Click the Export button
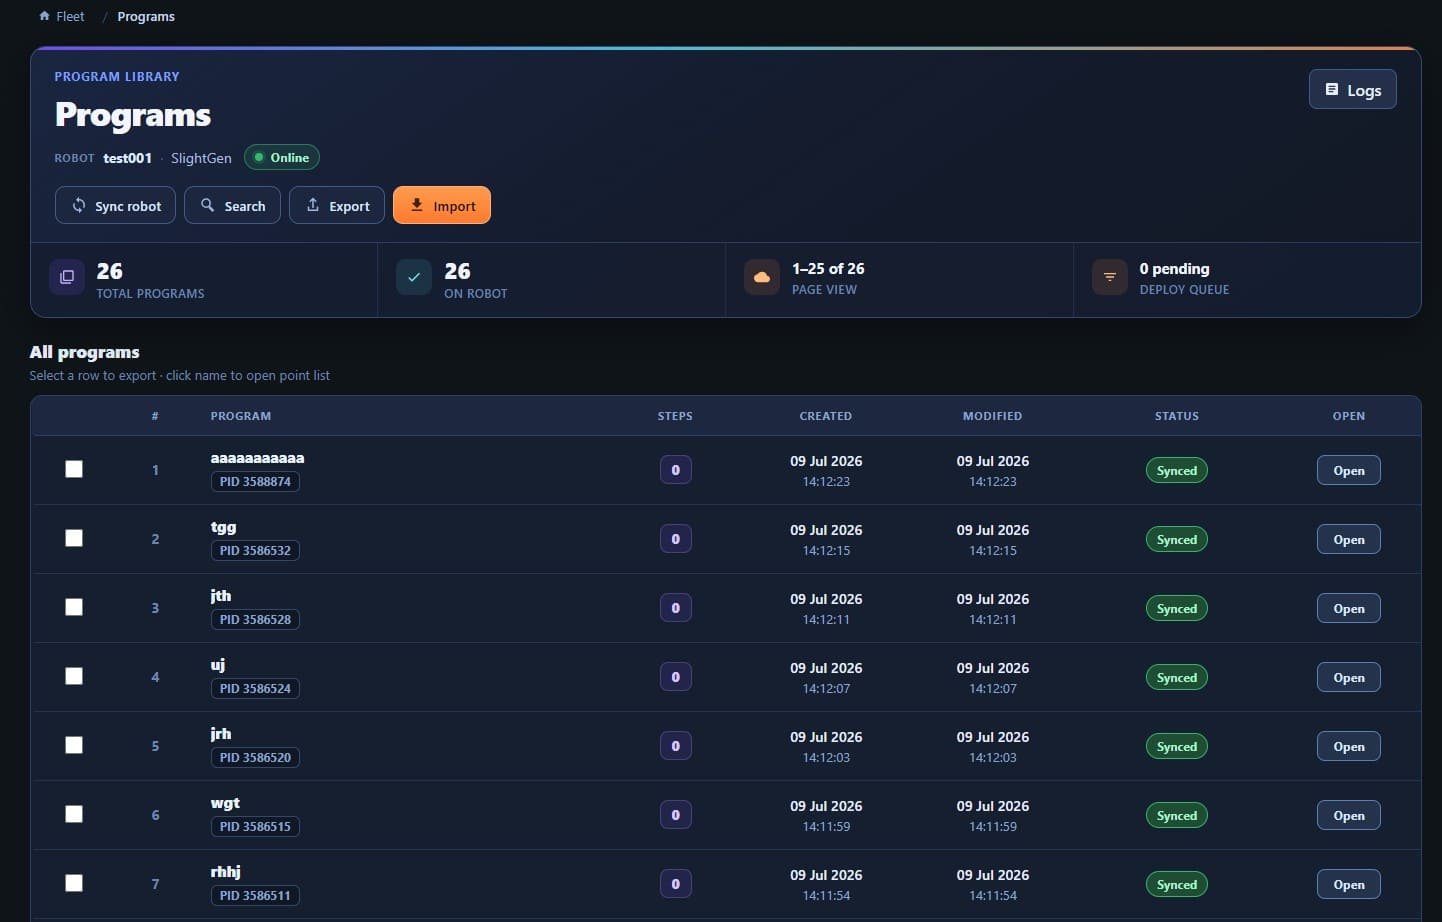The height and width of the screenshot is (922, 1442). coord(337,205)
